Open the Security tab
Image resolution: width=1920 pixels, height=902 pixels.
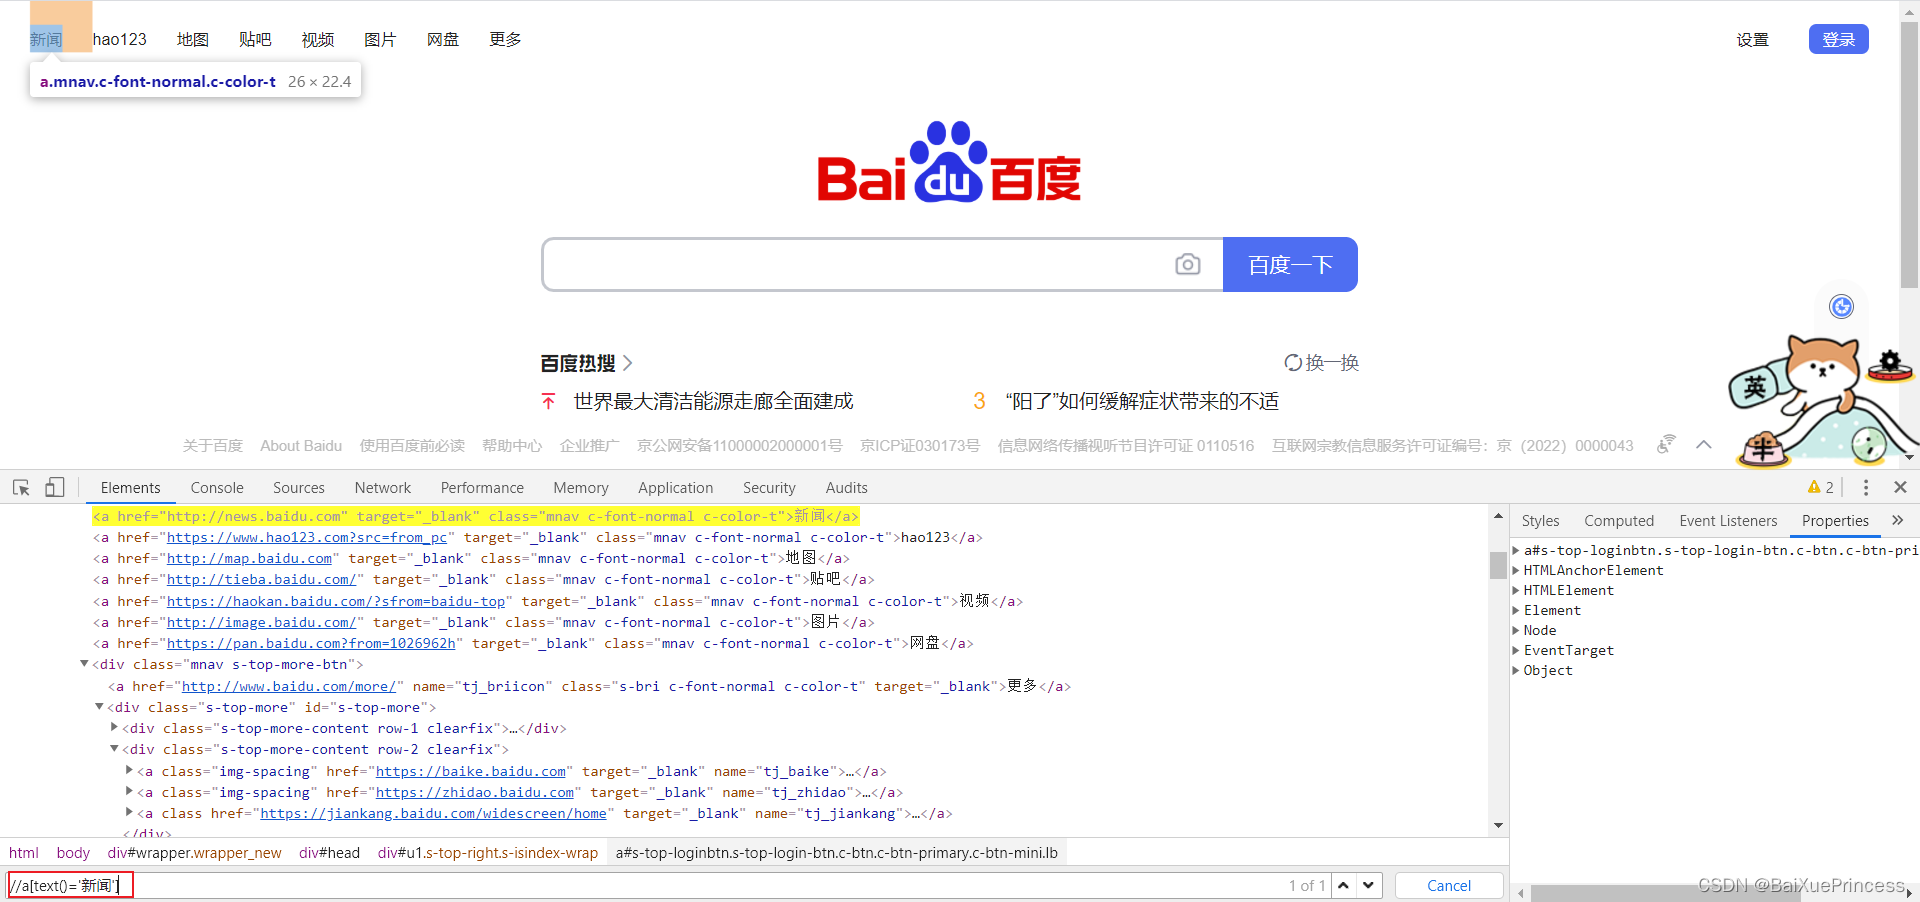[768, 488]
